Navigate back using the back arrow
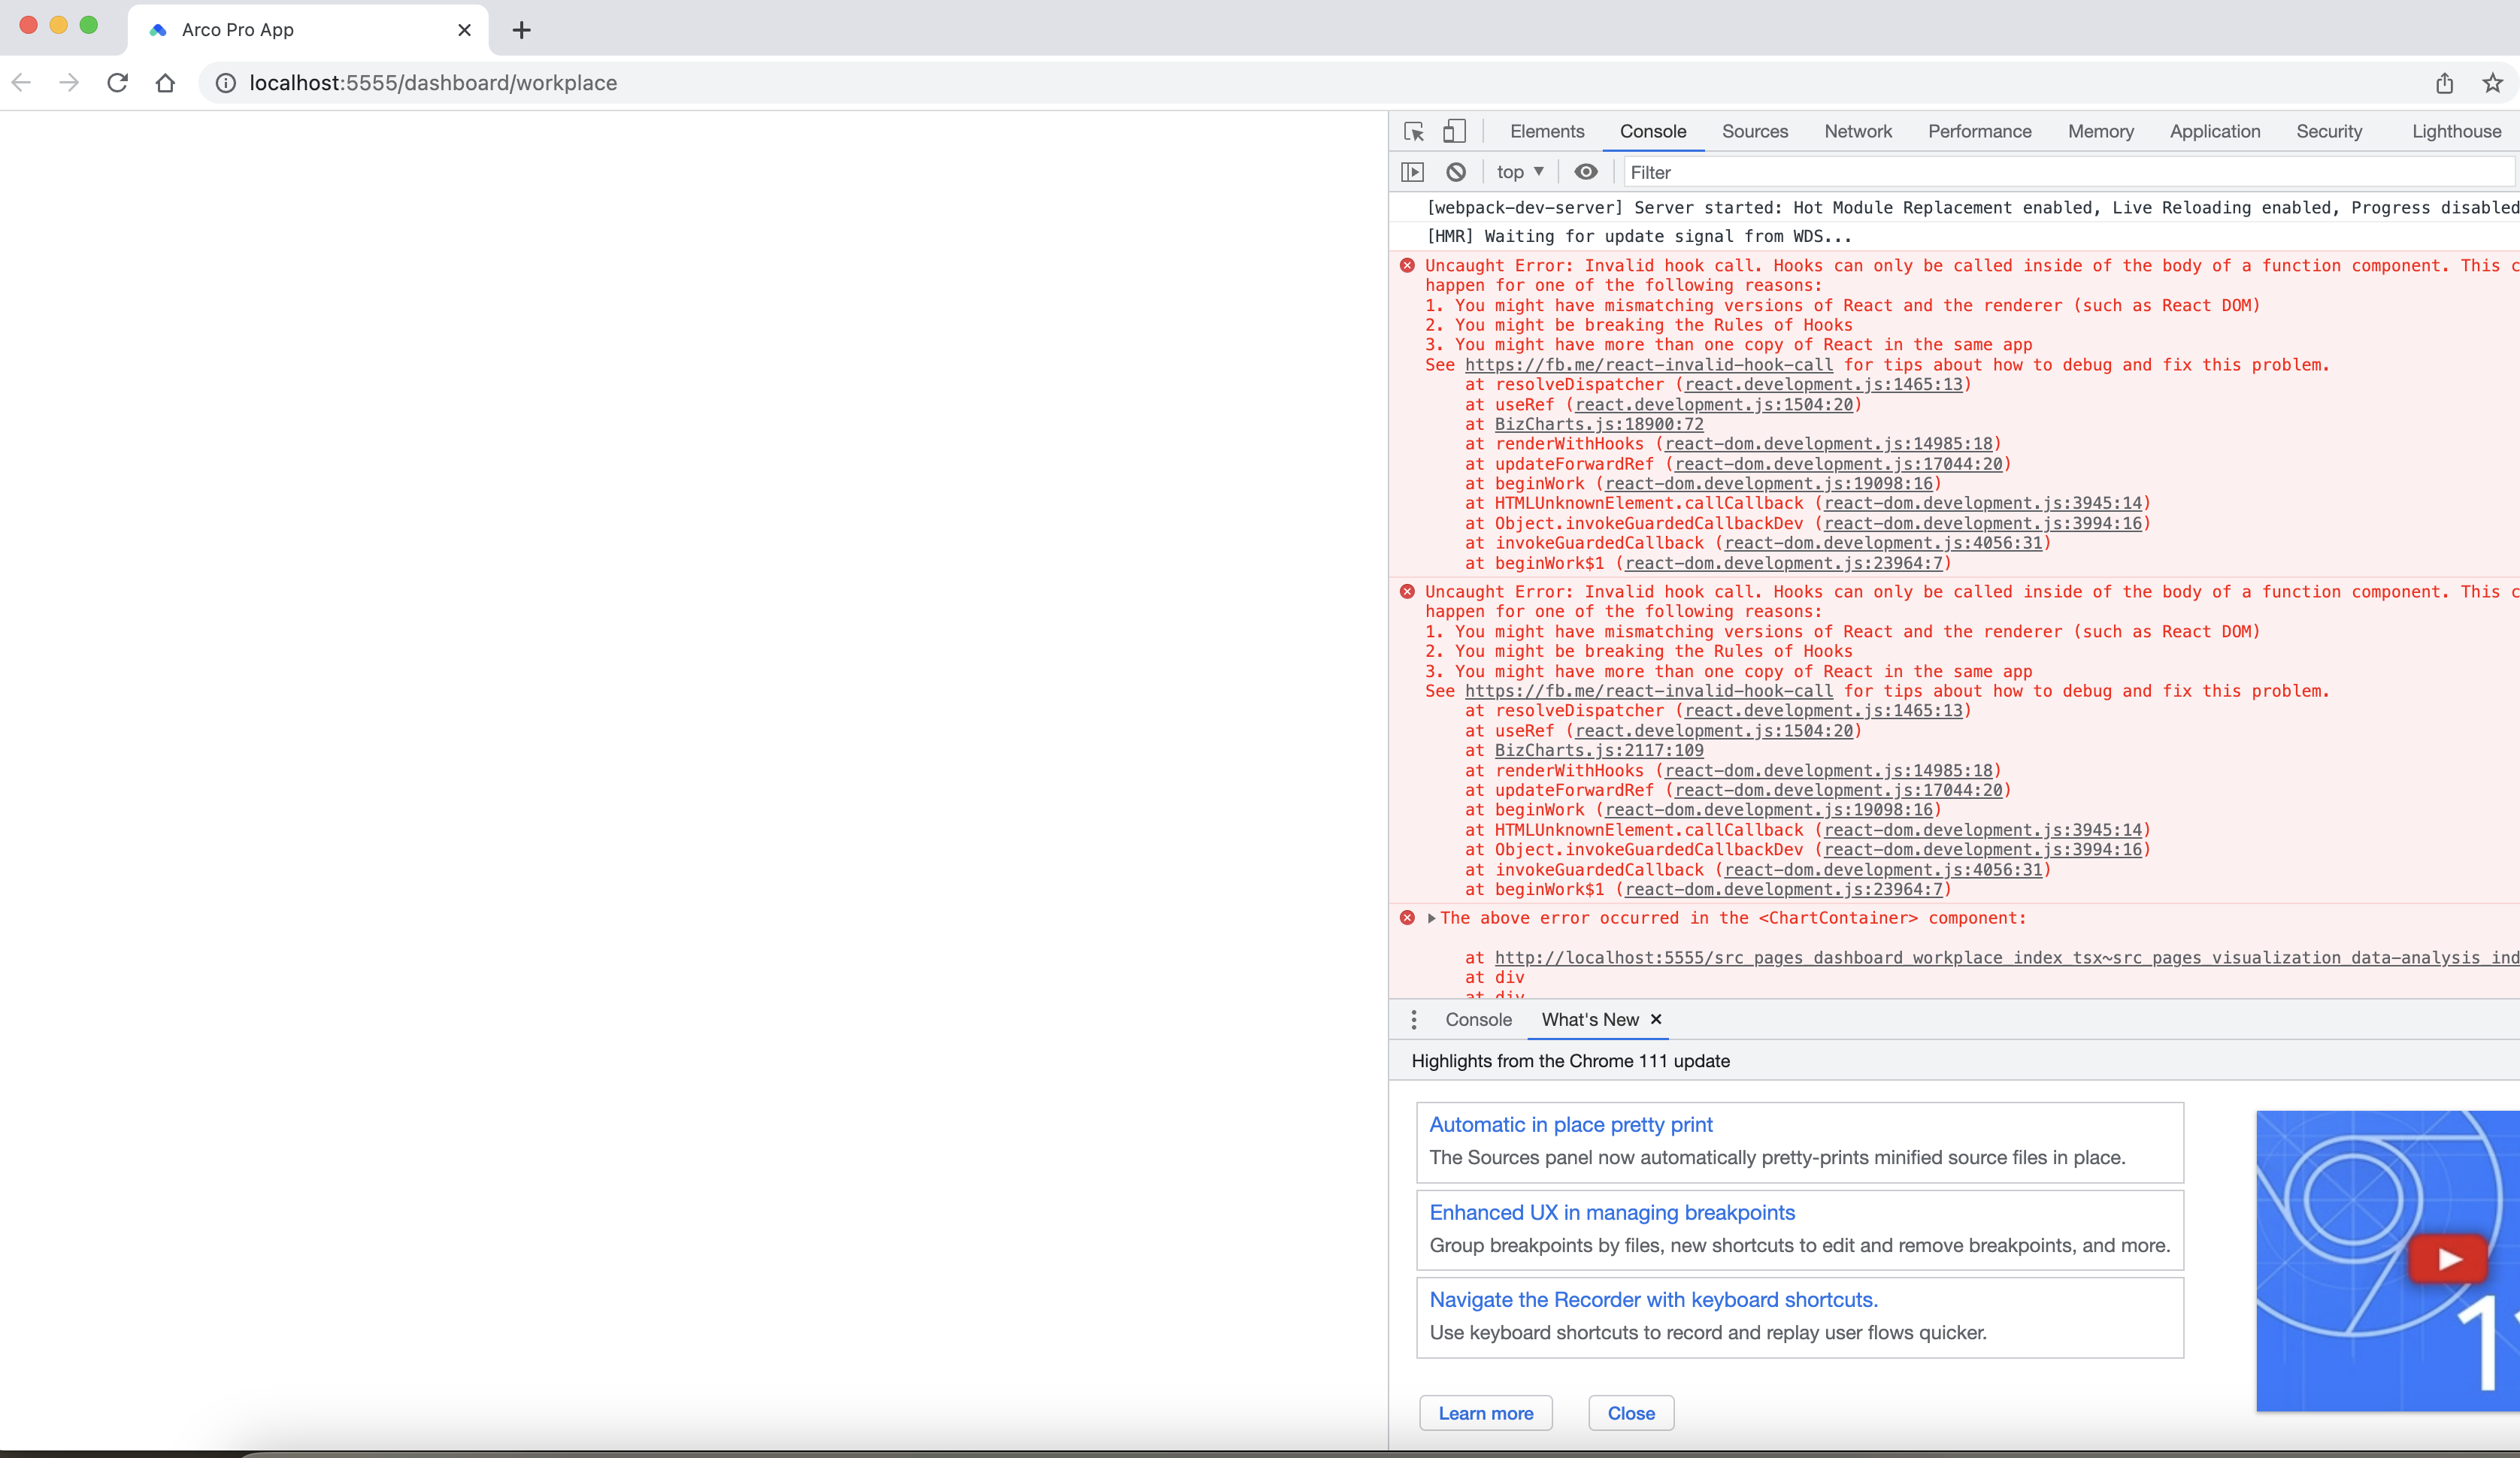Image resolution: width=2520 pixels, height=1458 pixels. pos(21,83)
